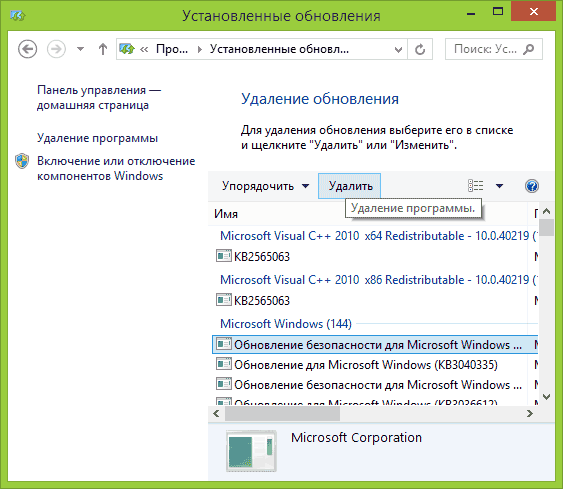The width and height of the screenshot is (563, 489).
Task: Expand the address bar history chevron
Action: 398,50
